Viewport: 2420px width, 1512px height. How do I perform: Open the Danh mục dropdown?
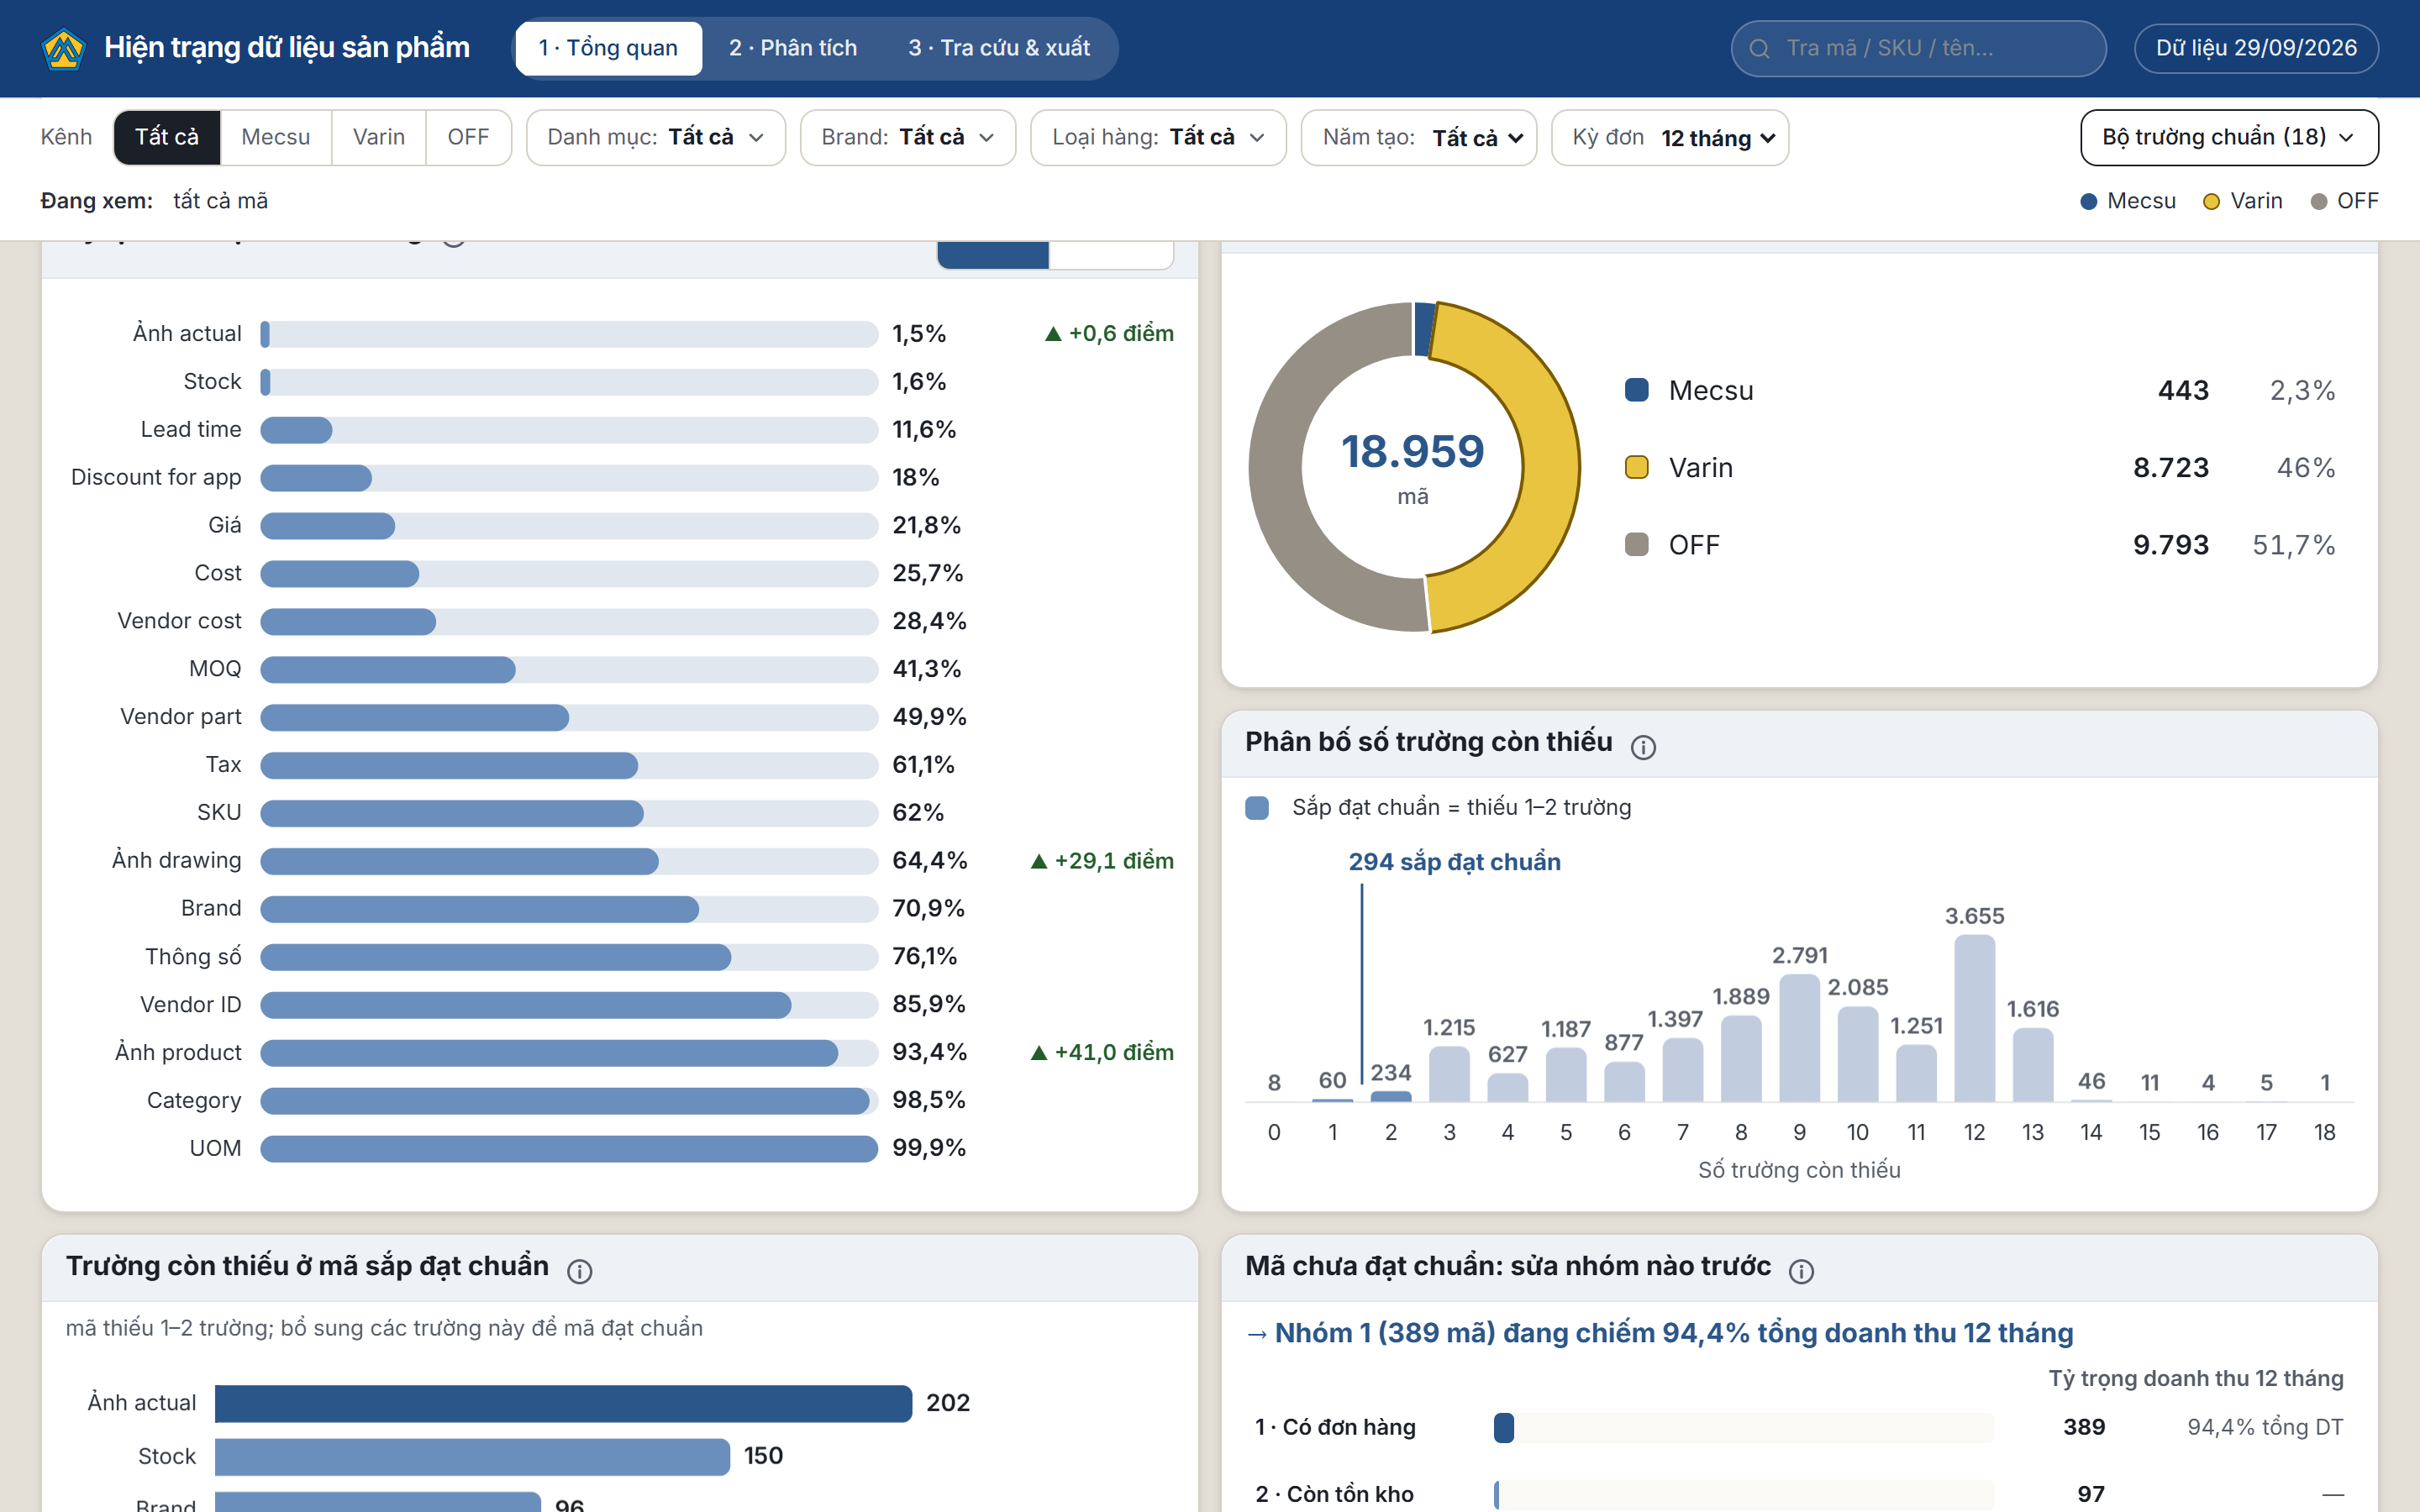[x=656, y=137]
